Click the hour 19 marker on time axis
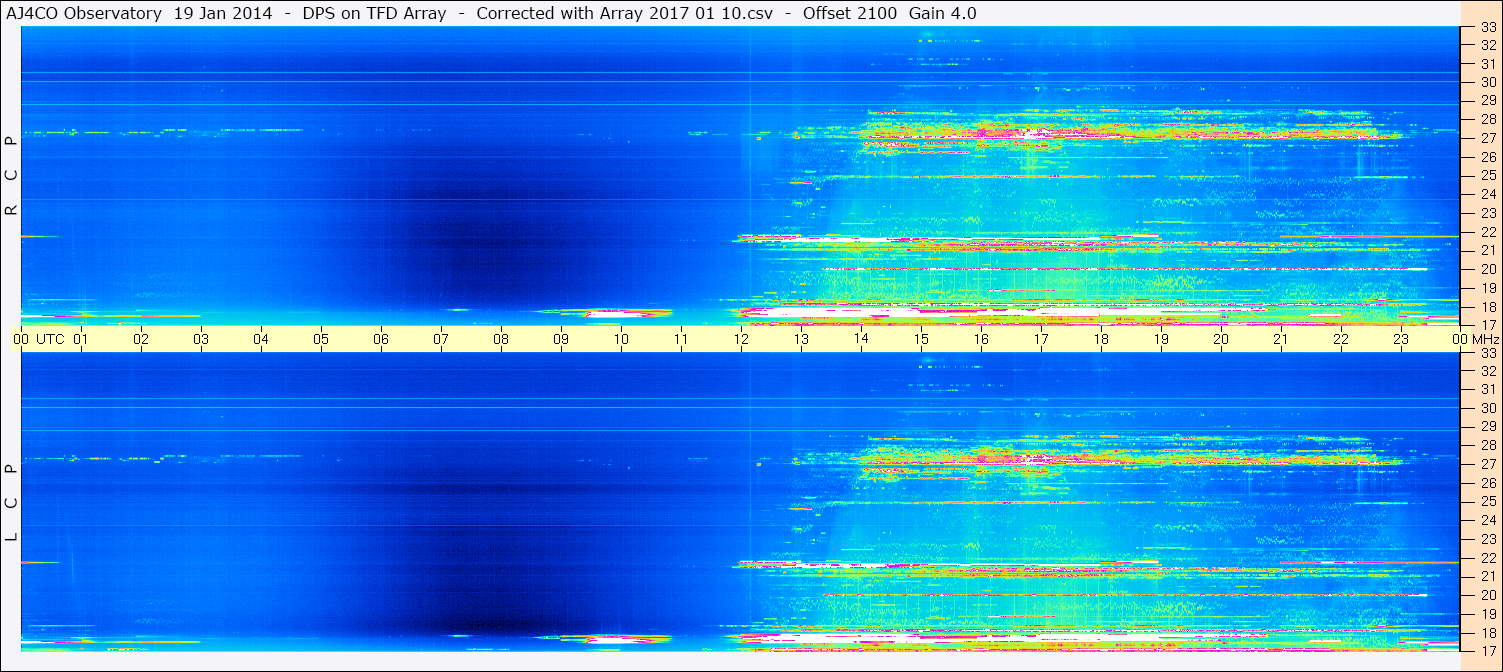1503x672 pixels. tap(1161, 339)
